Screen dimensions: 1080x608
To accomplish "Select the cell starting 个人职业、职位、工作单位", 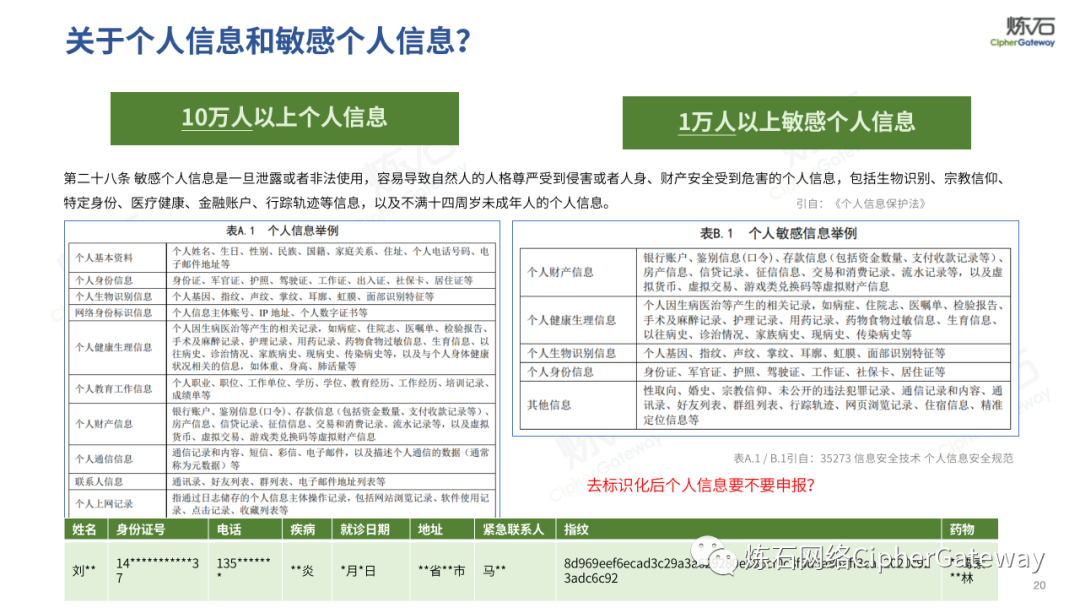I will pos(331,389).
